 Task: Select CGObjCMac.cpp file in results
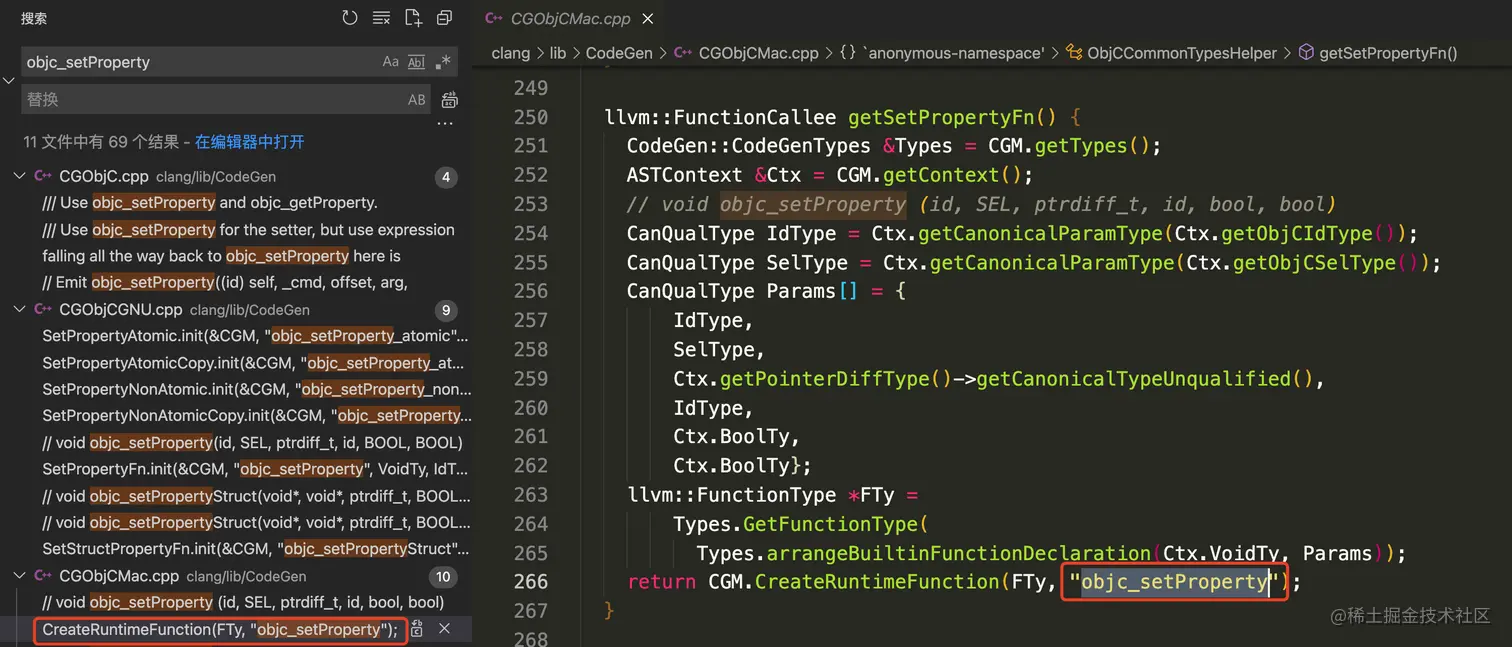coord(119,576)
